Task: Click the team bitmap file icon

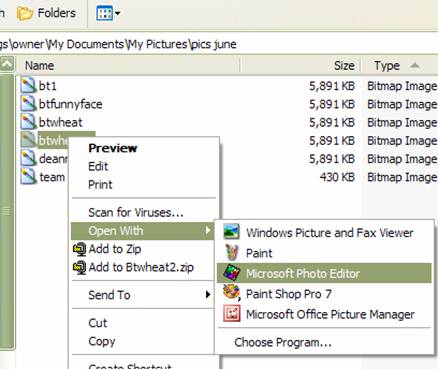Action: click(x=28, y=177)
